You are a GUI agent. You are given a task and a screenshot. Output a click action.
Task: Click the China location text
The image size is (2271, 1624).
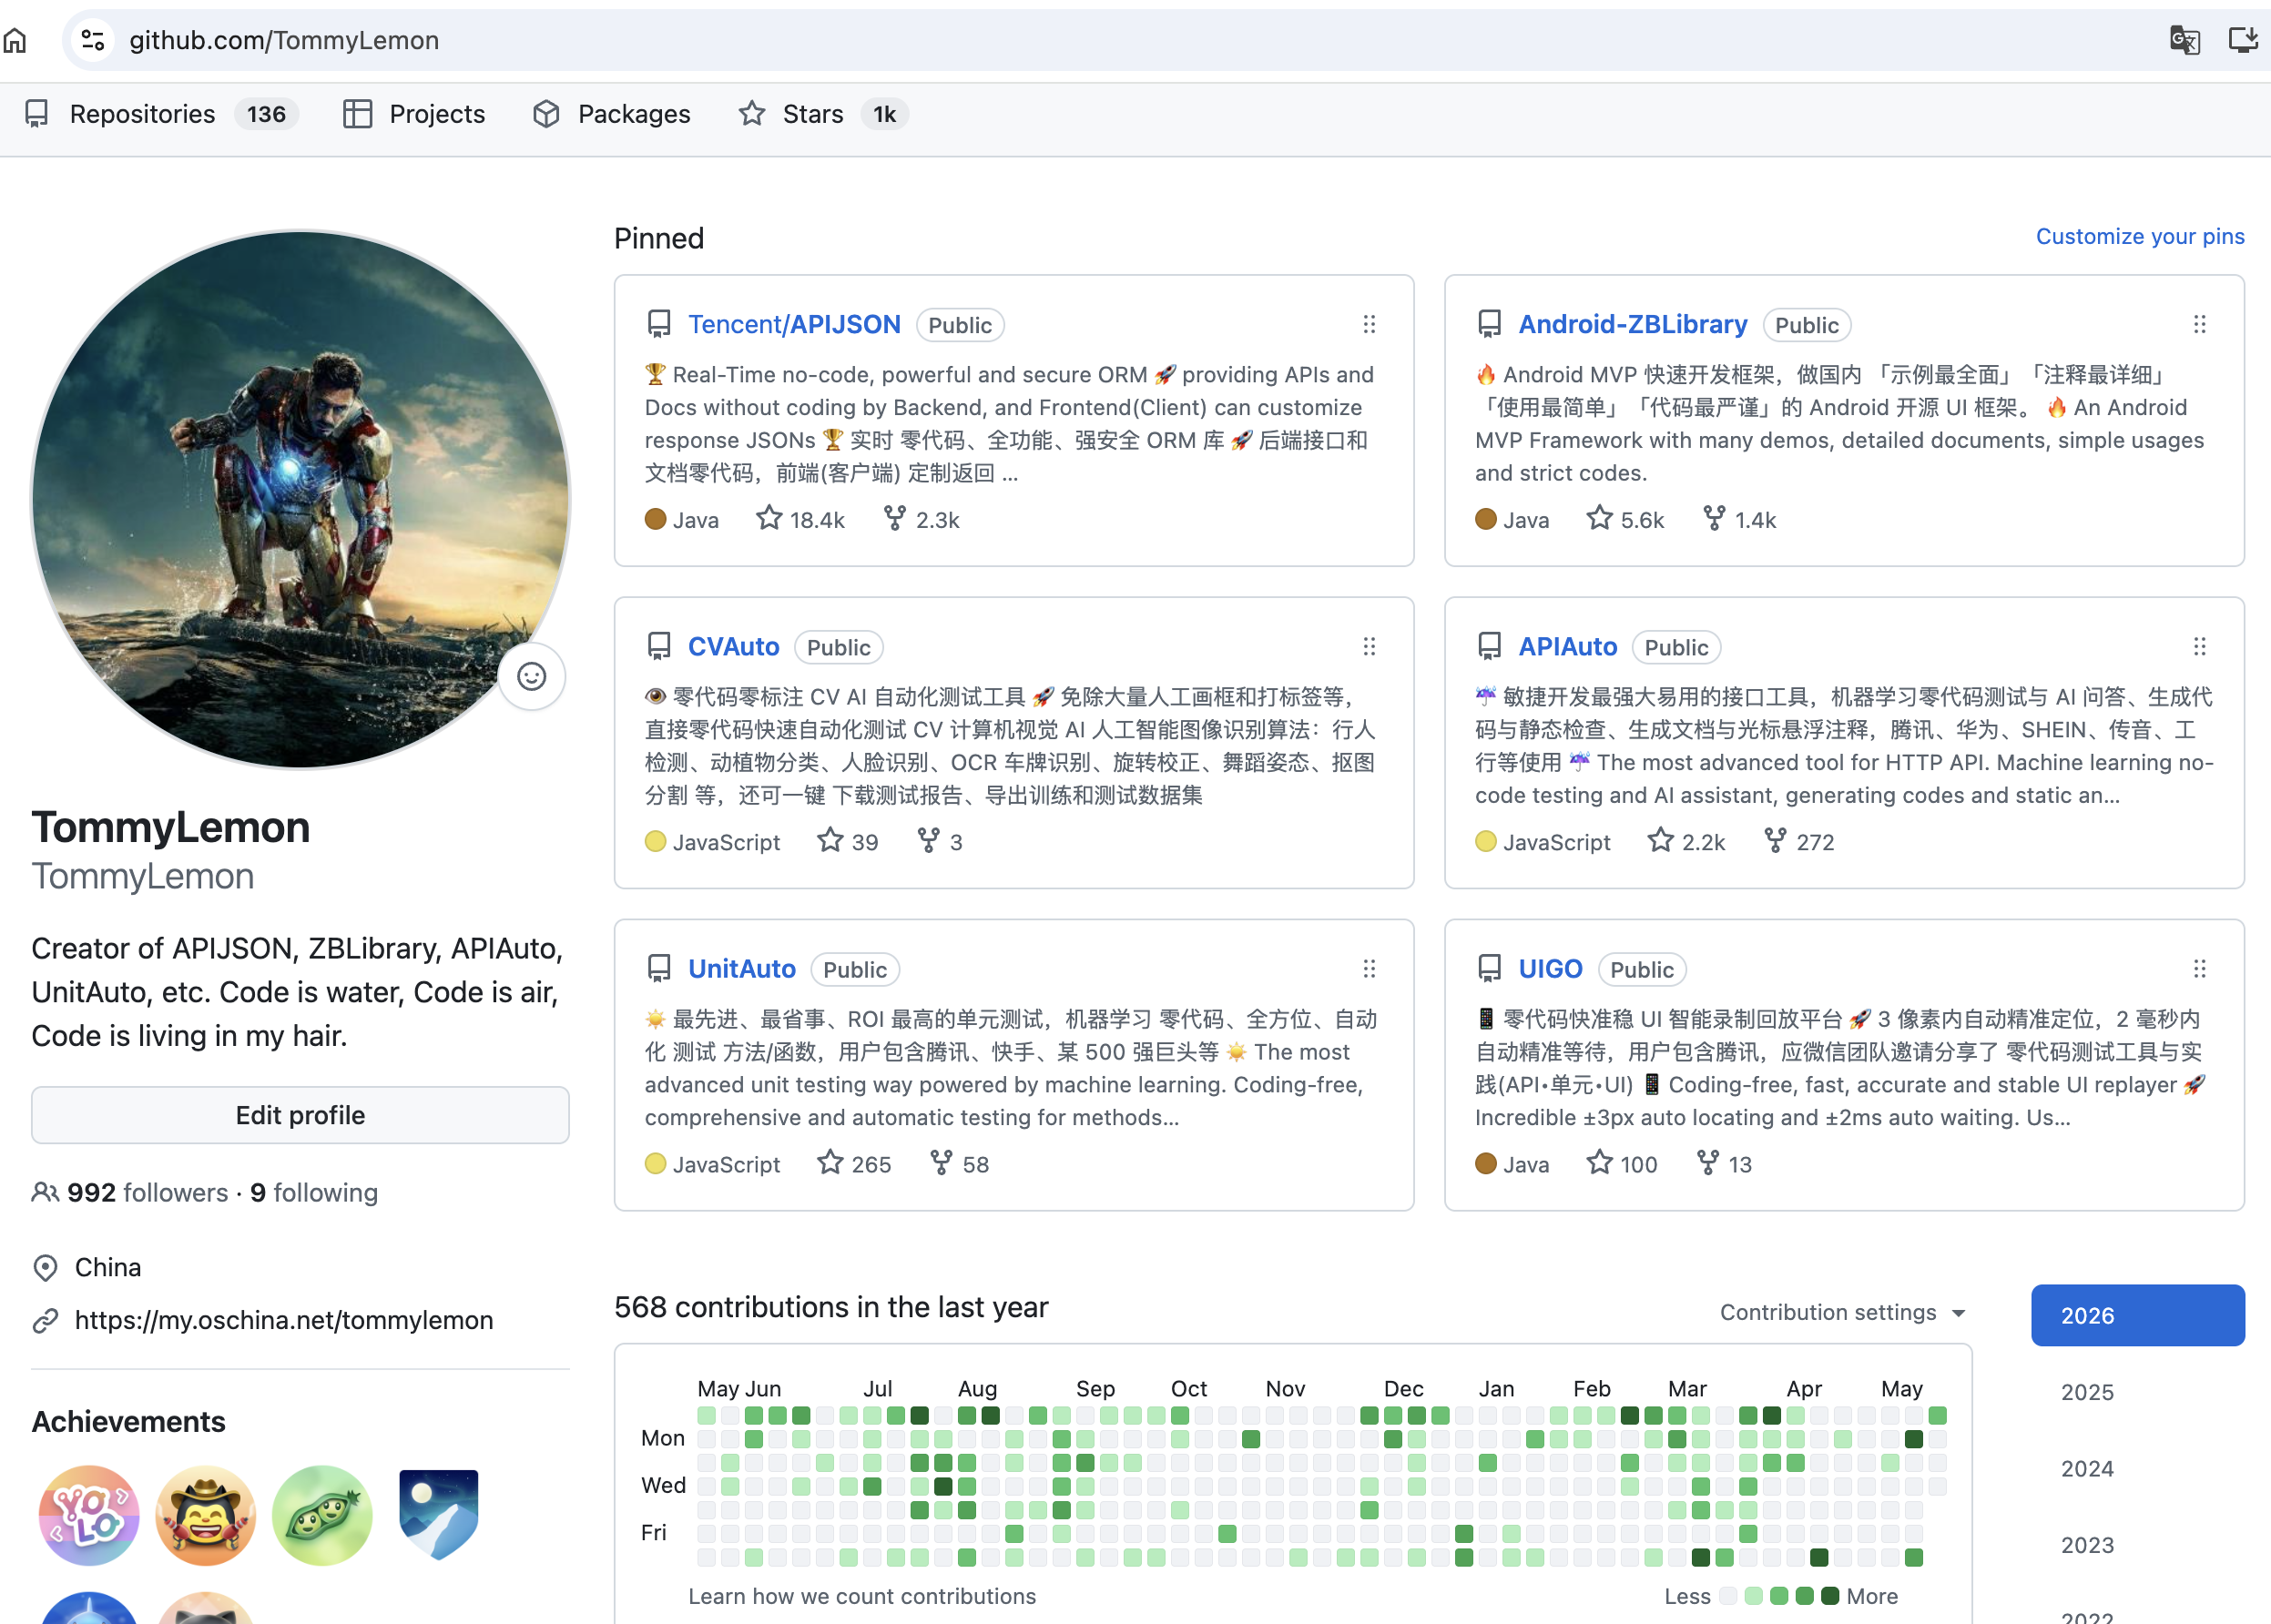tap(108, 1267)
